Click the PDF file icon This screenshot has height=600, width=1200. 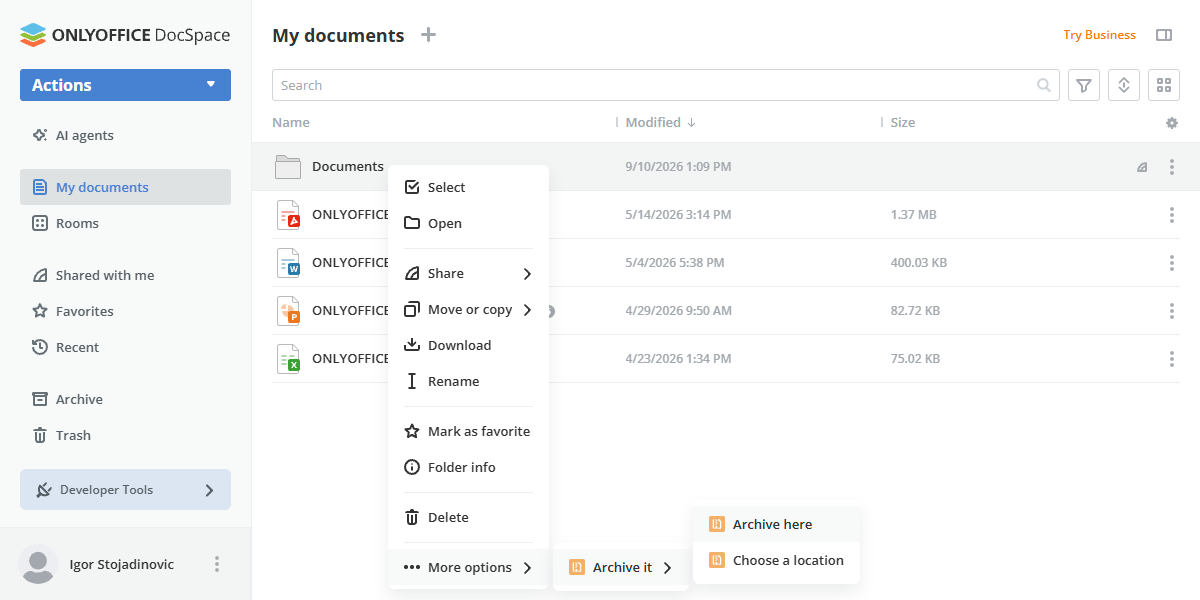tap(288, 215)
